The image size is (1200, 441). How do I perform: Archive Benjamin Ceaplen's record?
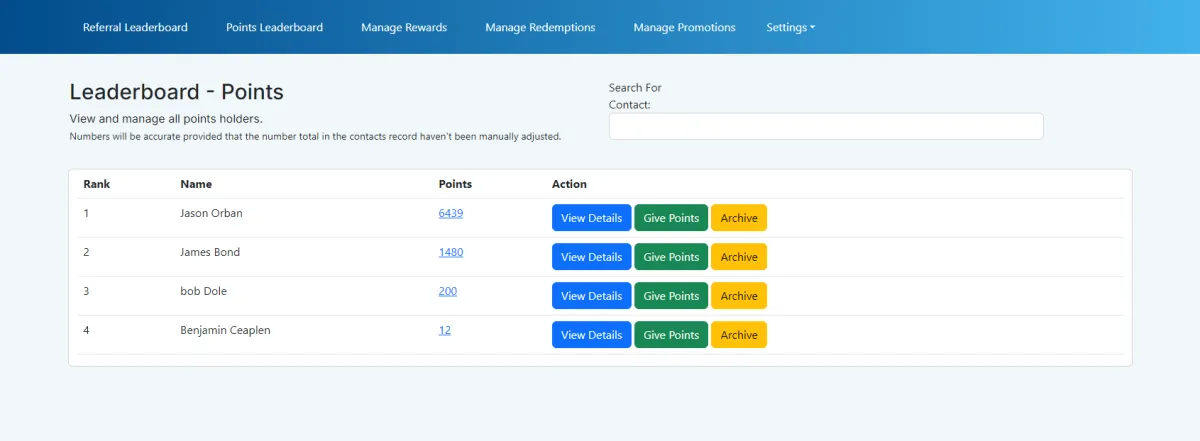(739, 335)
